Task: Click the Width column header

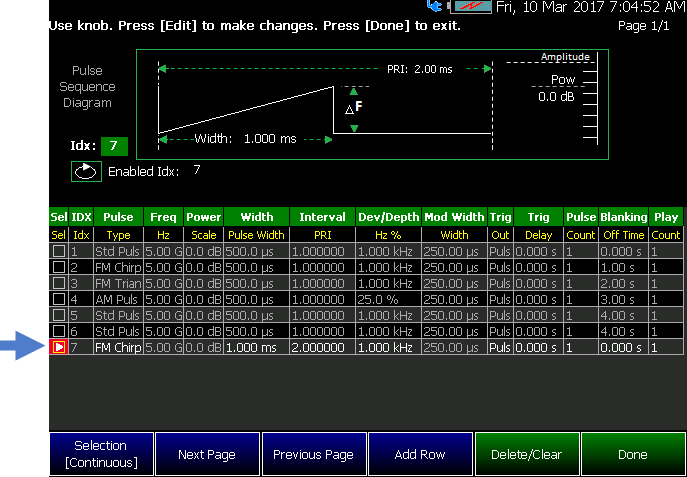Action: click(x=257, y=226)
